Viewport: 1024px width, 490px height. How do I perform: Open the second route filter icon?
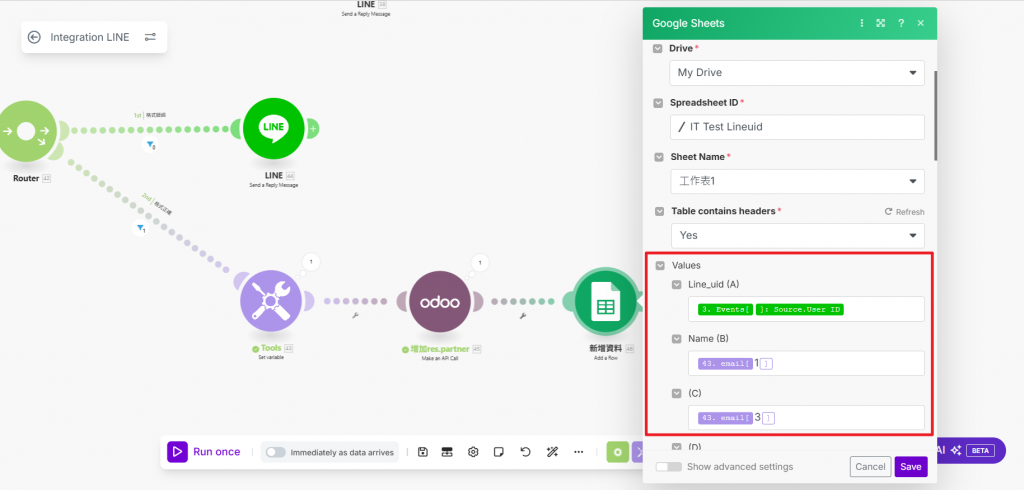point(140,228)
